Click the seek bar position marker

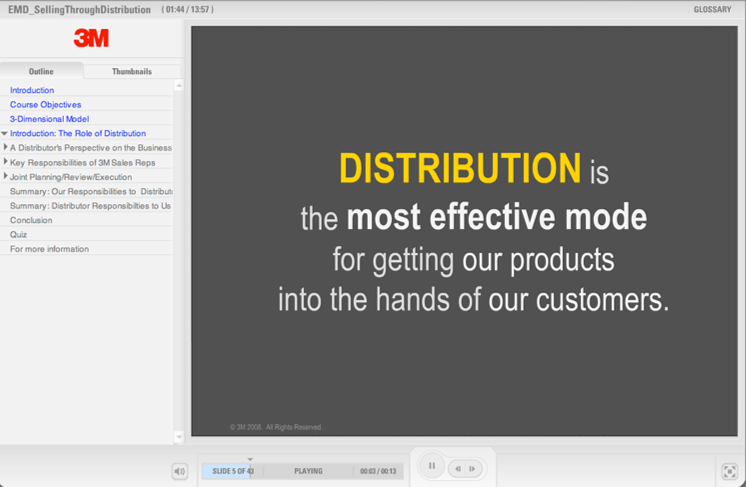point(250,459)
